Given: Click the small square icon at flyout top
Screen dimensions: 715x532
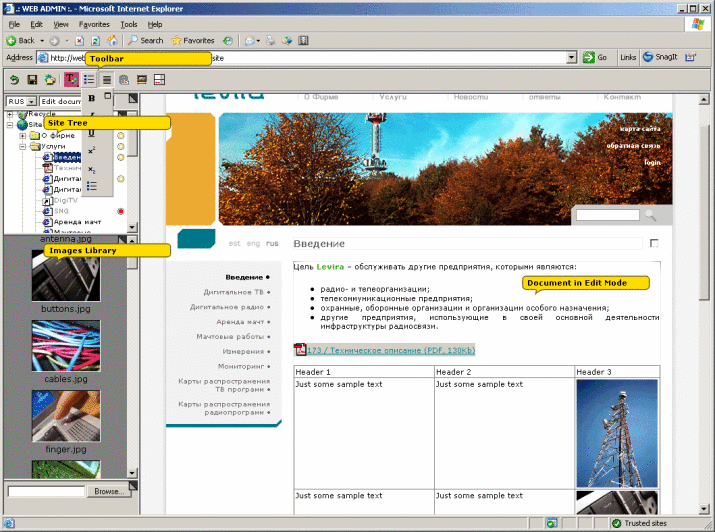Looking at the screenshot, I should coord(108,96).
